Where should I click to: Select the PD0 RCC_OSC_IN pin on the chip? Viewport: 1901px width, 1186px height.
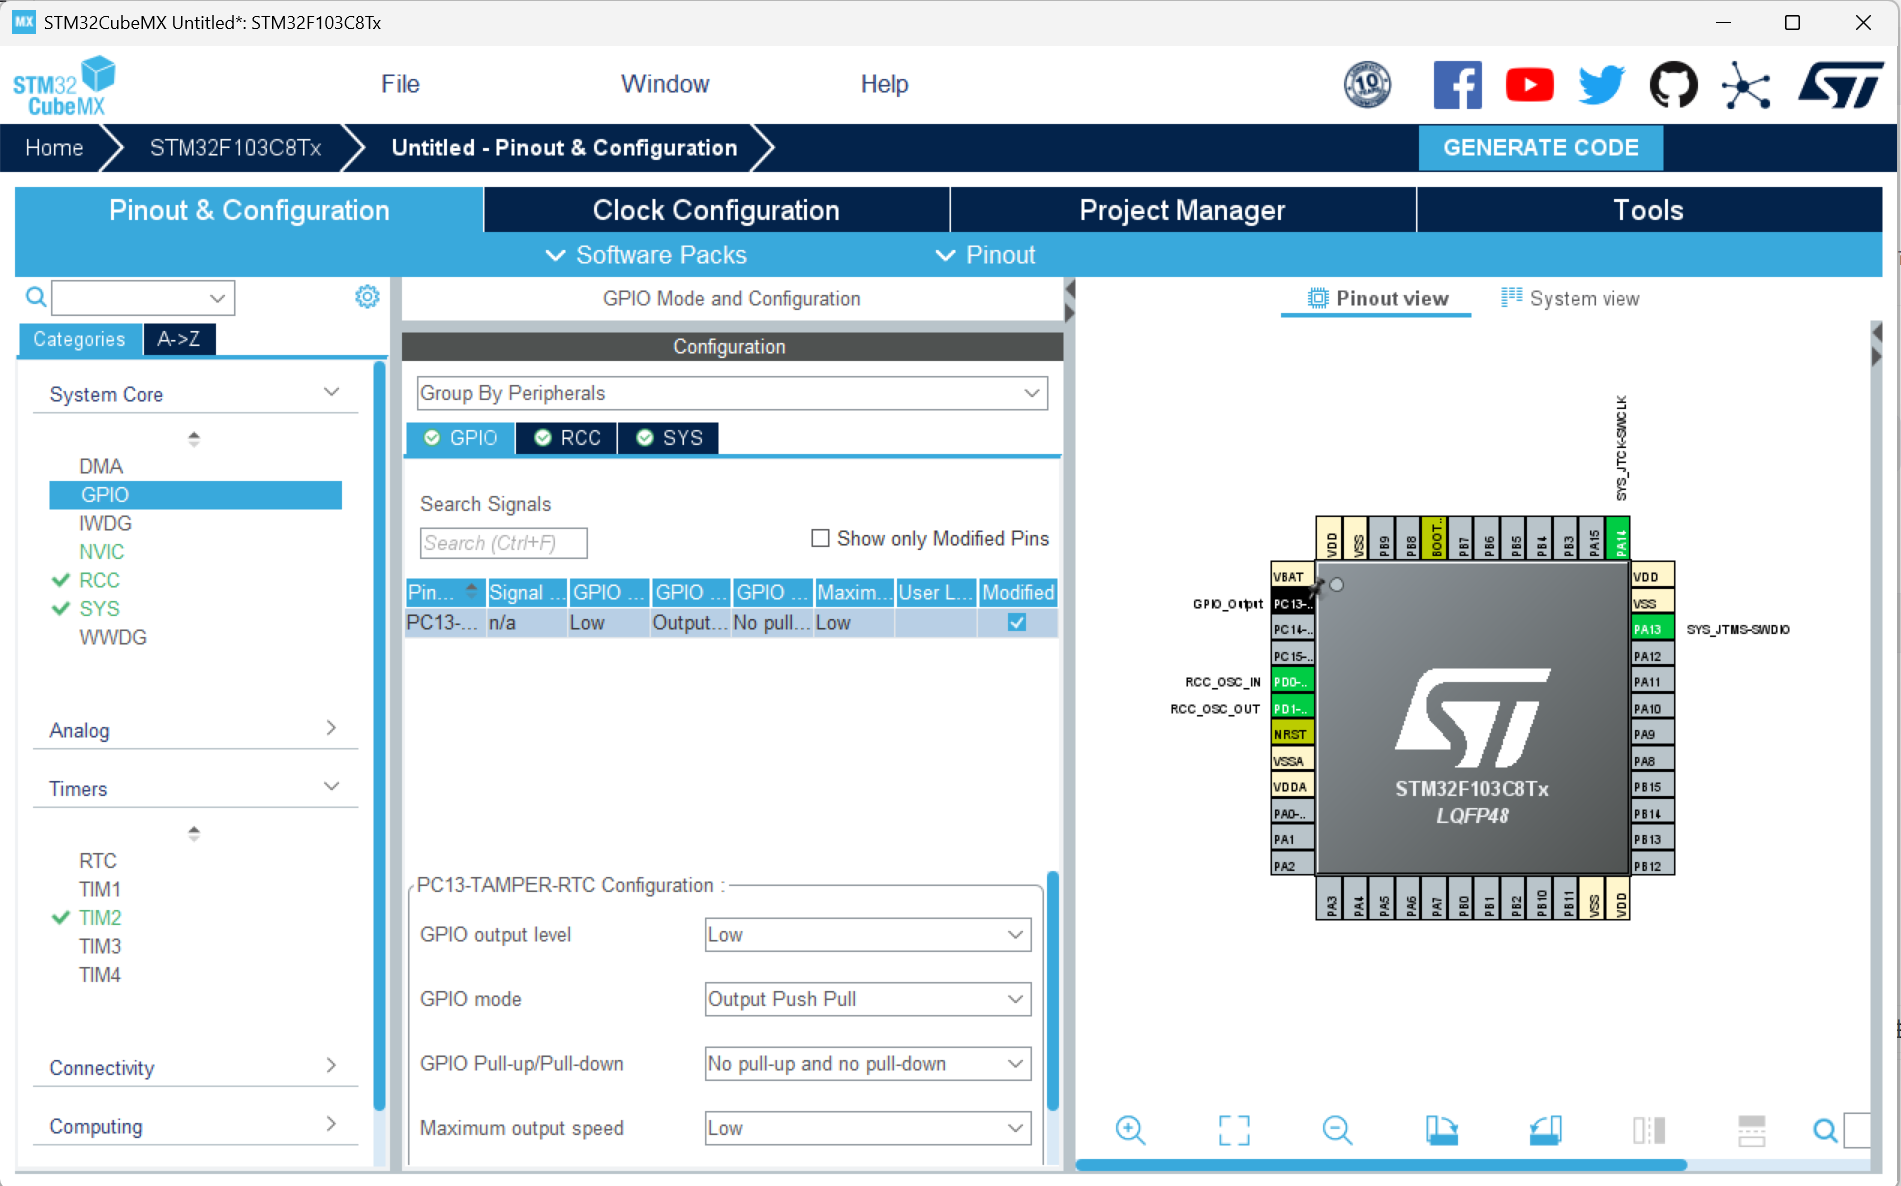(1292, 682)
